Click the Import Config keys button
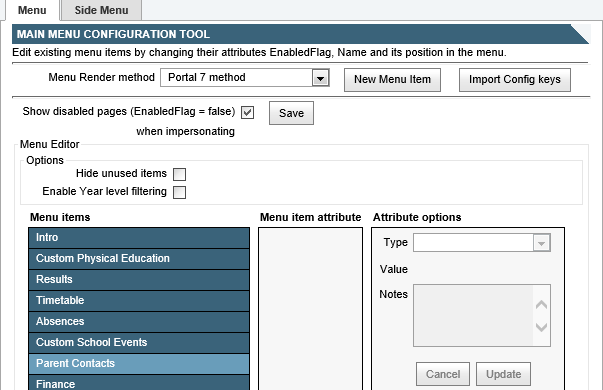This screenshot has height=390, width=603. (x=515, y=80)
